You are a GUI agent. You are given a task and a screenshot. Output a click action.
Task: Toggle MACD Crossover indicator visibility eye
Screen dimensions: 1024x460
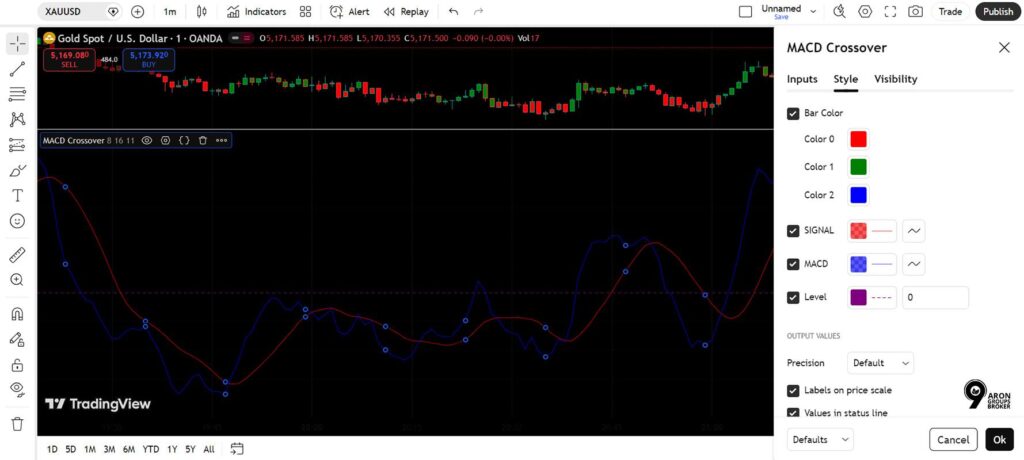[147, 140]
